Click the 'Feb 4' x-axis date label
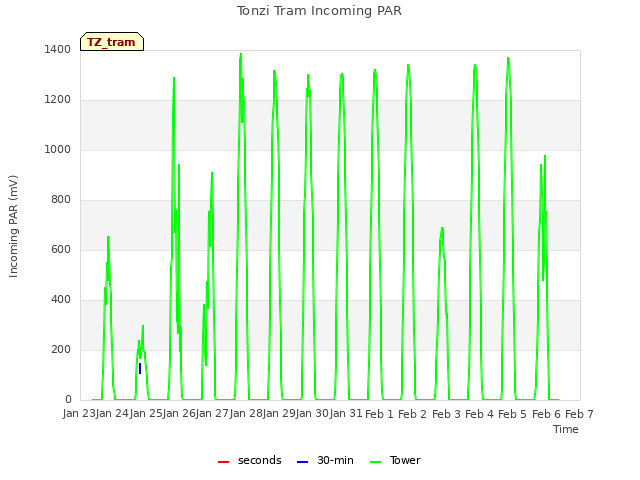This screenshot has height=480, width=640. [479, 414]
